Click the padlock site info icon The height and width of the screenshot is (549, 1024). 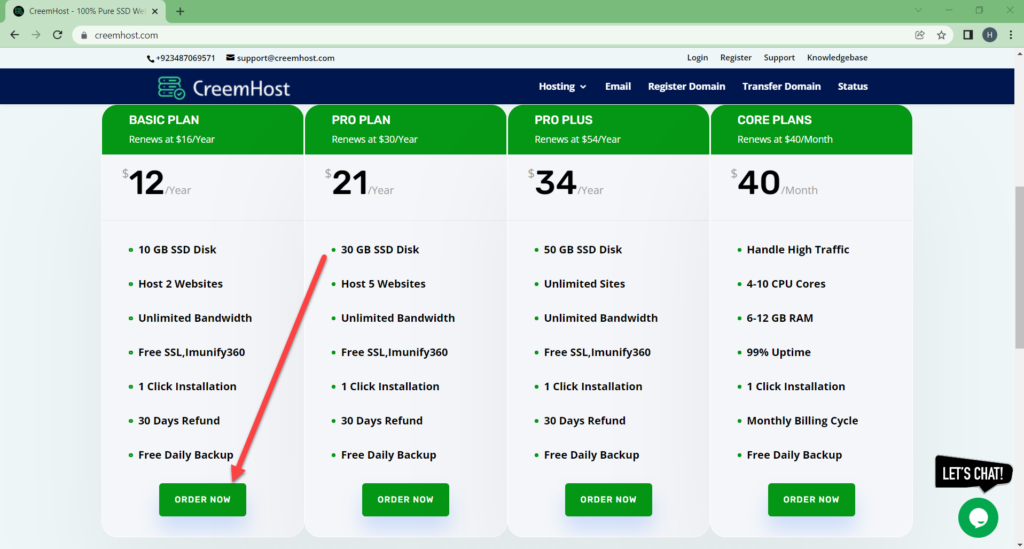84,35
